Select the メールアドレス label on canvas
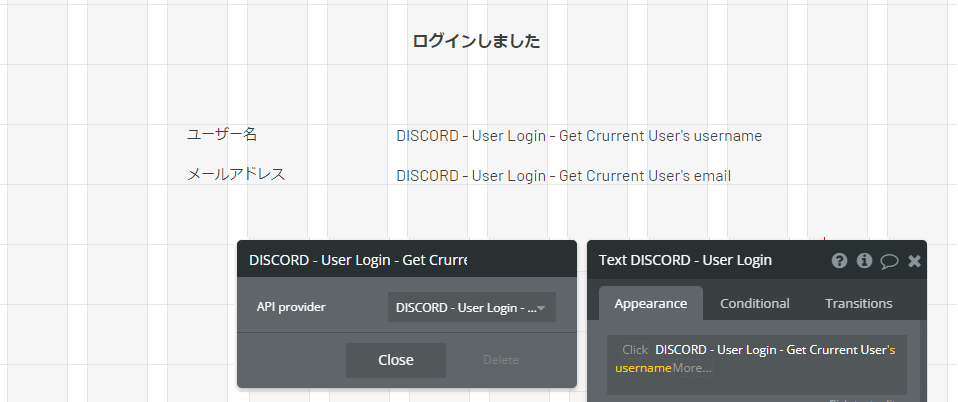The image size is (958, 402). (236, 174)
